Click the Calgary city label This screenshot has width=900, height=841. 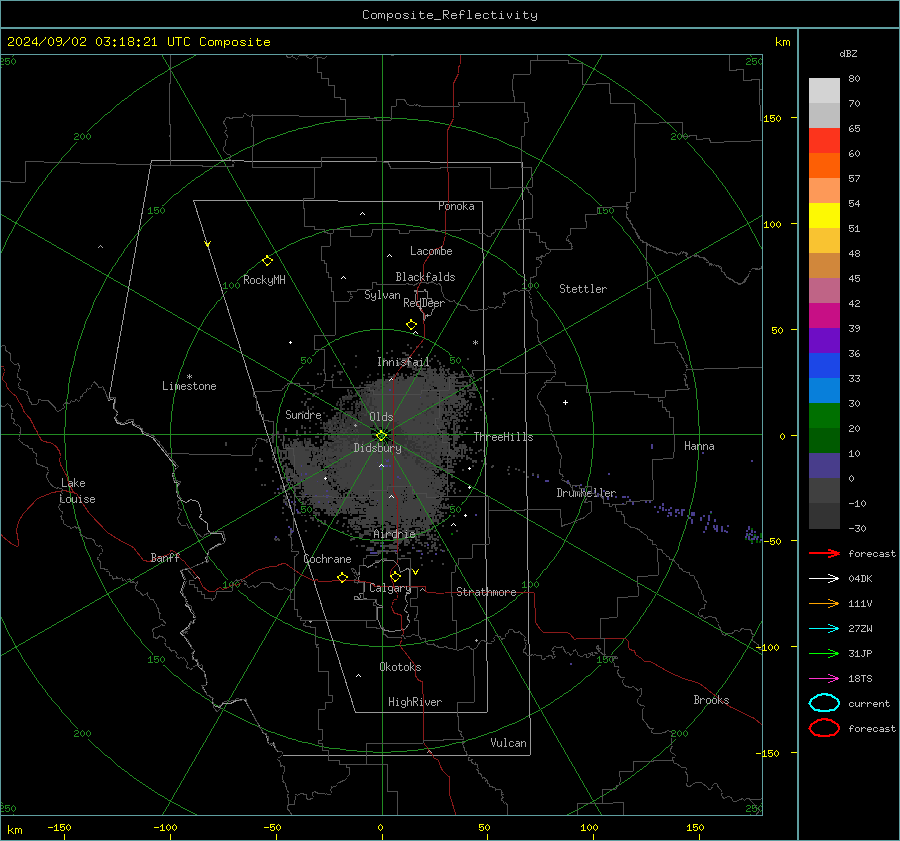click(390, 588)
